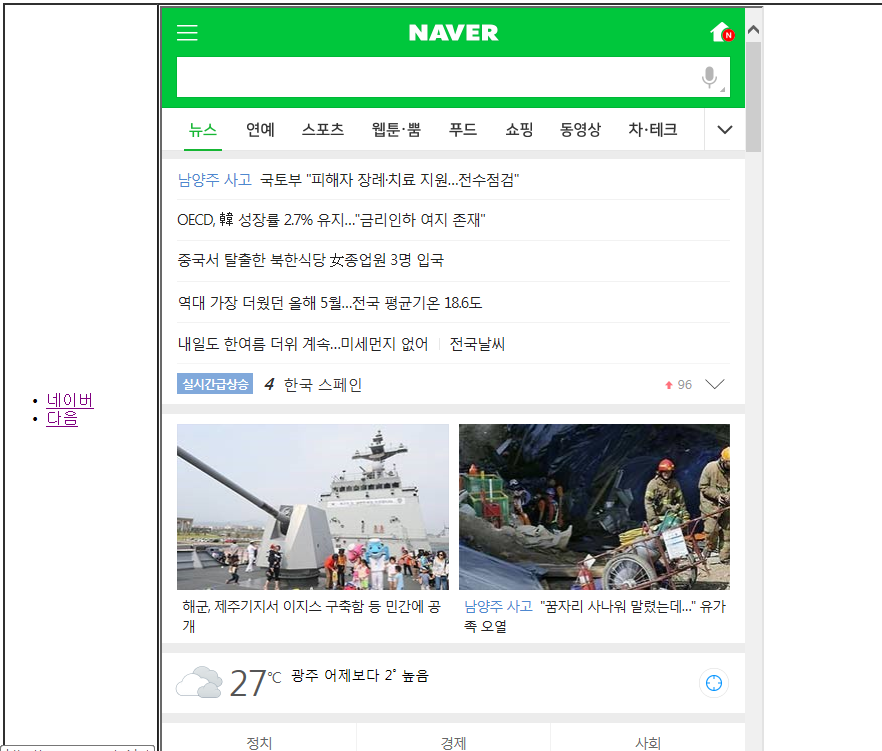Open the OECD 韓 성장률 2.7% headline
The image size is (882, 751).
tap(331, 220)
